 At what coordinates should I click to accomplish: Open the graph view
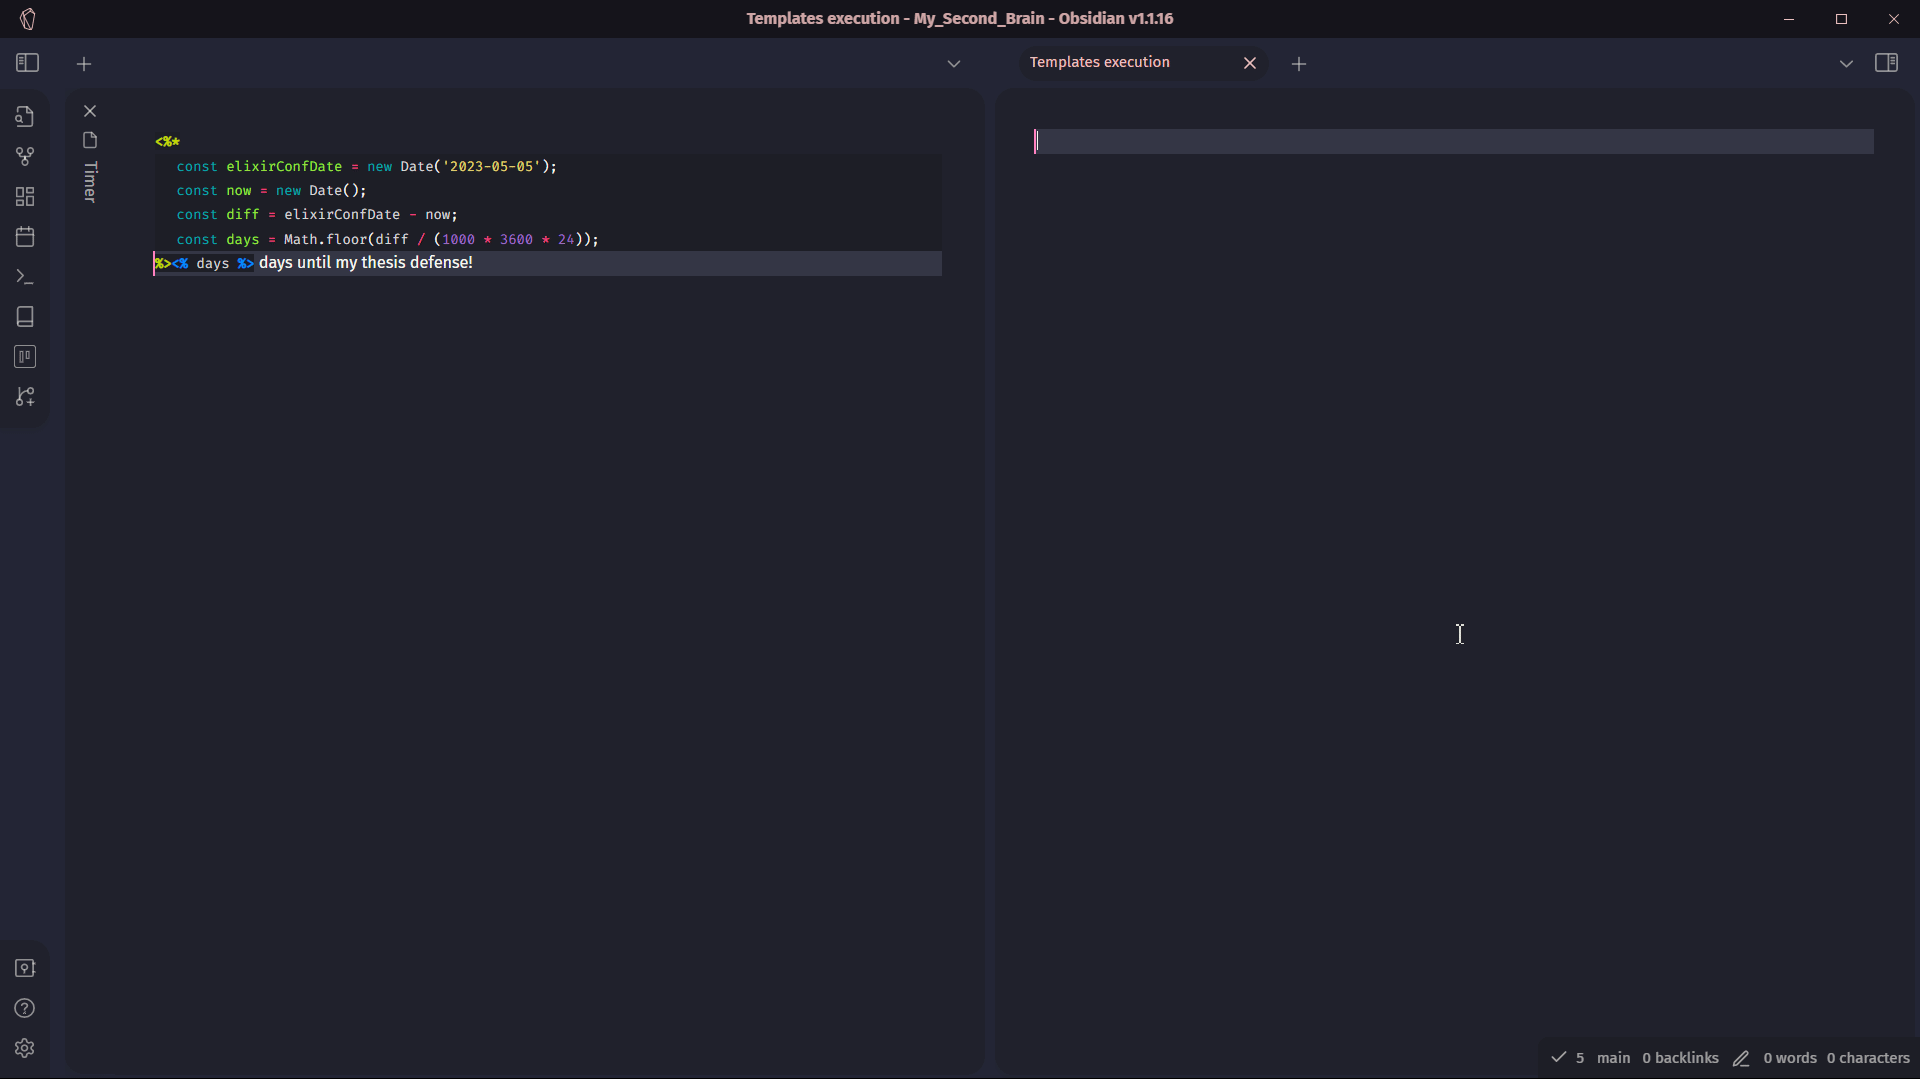pos(25,157)
